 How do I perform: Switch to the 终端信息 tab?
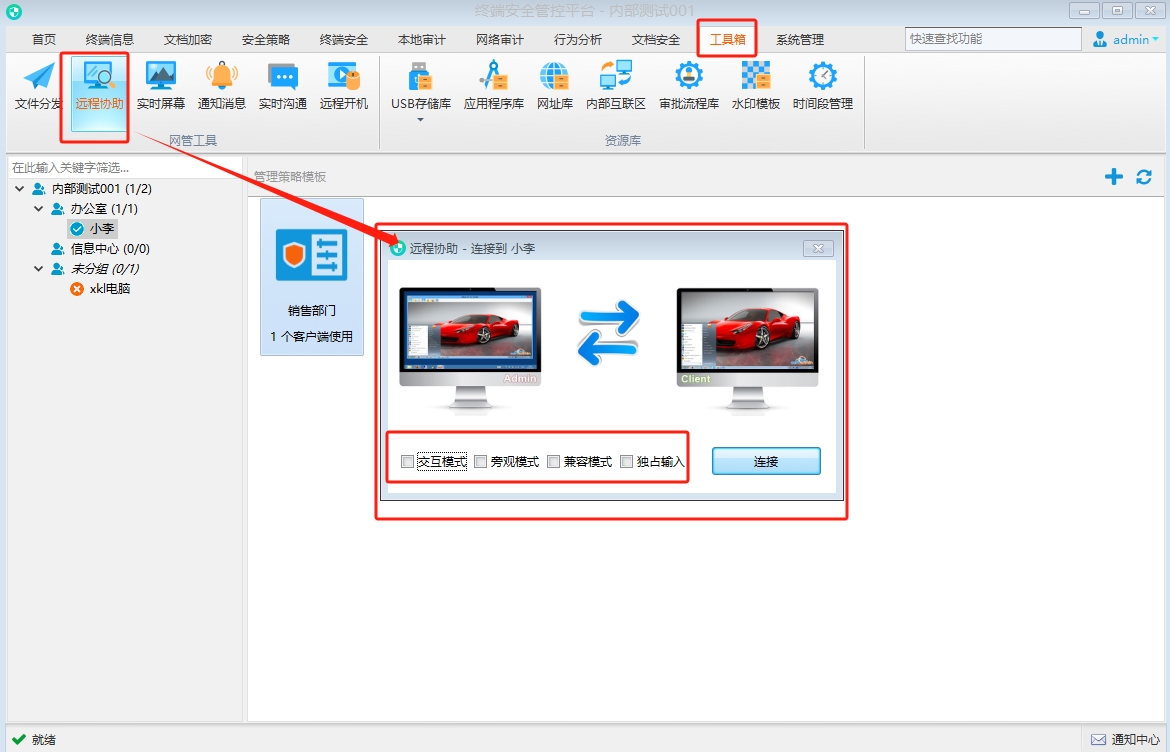110,40
